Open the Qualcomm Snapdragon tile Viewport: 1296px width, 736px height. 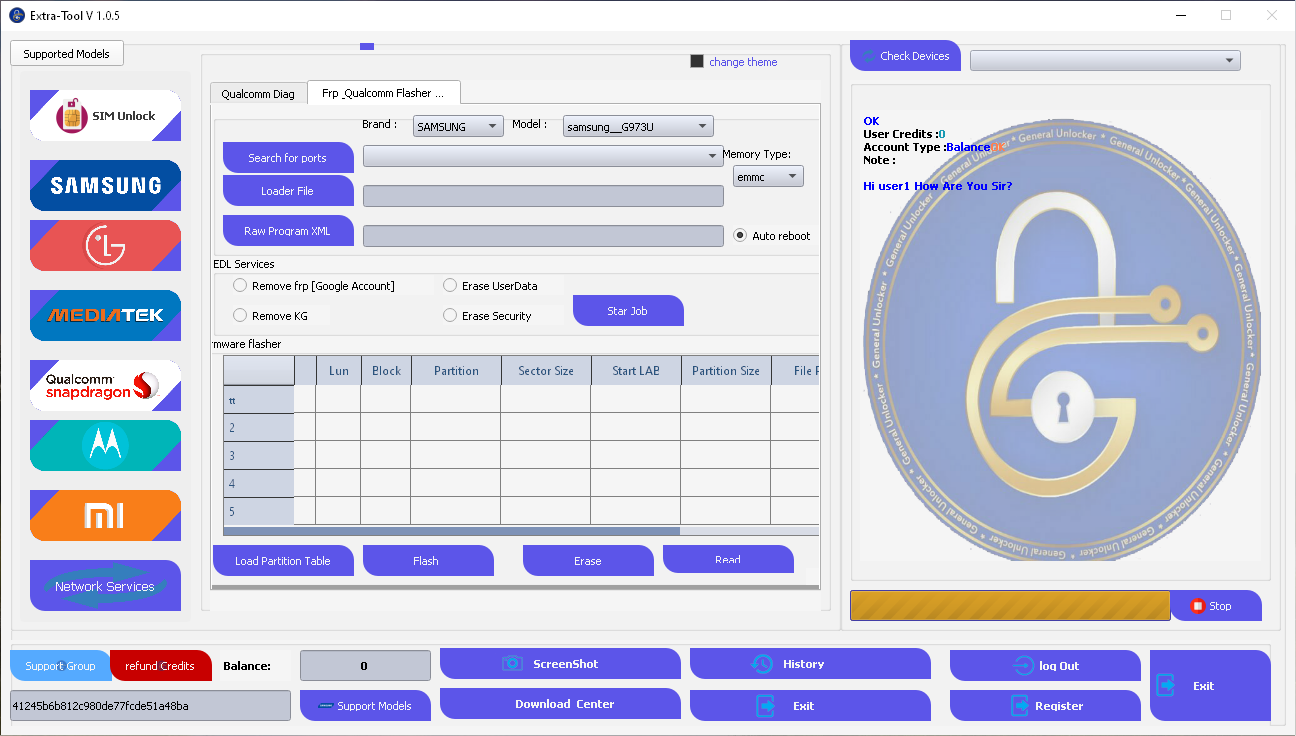[106, 385]
